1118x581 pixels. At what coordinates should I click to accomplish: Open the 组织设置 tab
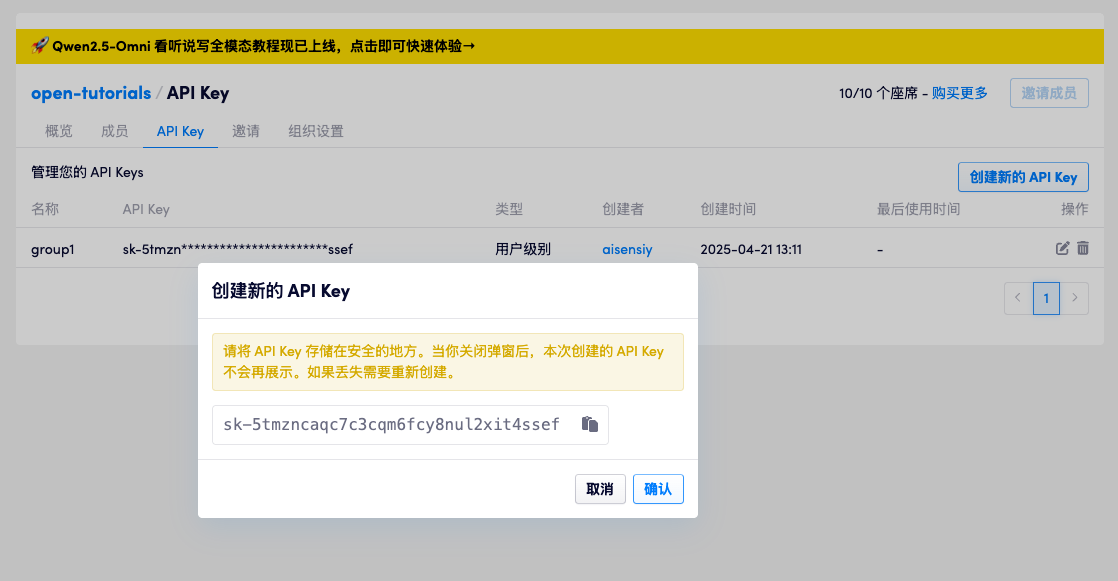click(x=315, y=130)
